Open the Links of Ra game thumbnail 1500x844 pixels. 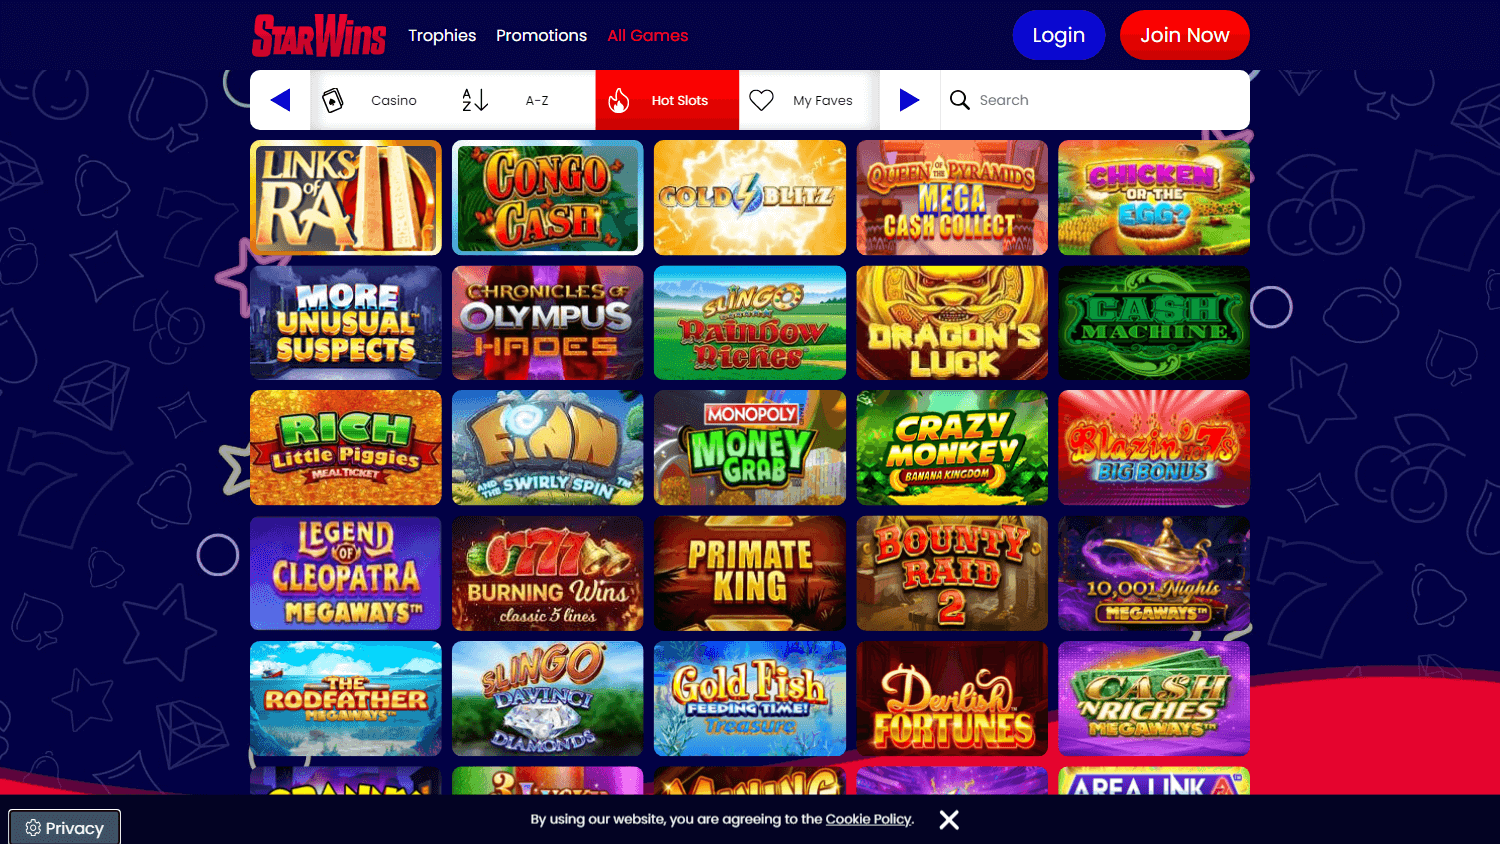tap(346, 198)
